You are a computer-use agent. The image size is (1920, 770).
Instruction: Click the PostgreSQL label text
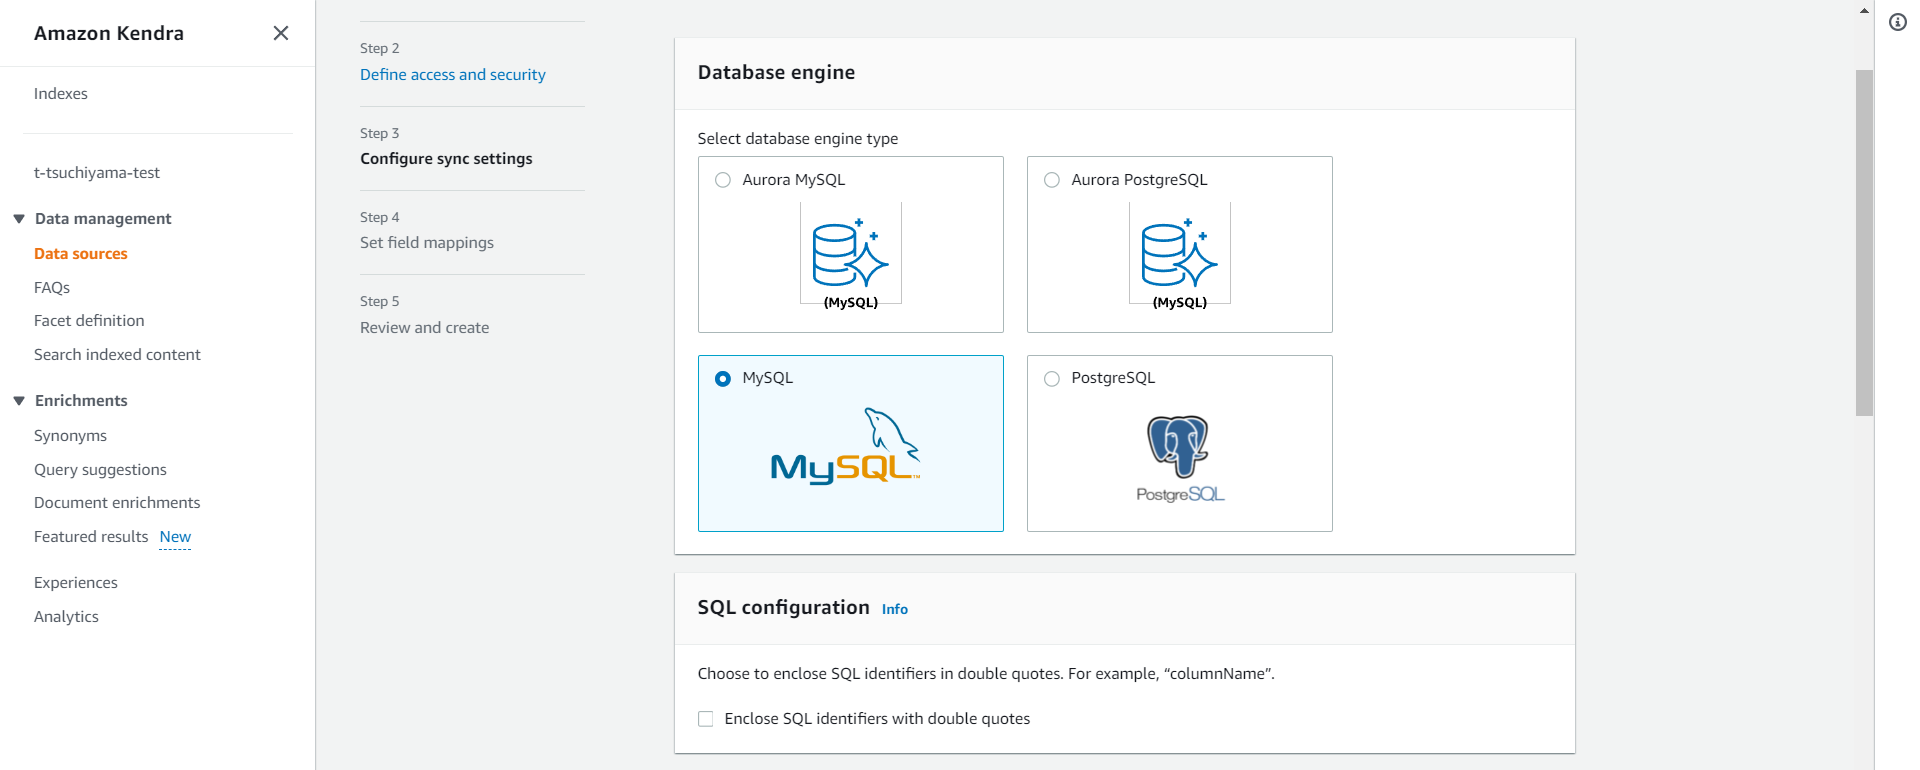pos(1113,378)
